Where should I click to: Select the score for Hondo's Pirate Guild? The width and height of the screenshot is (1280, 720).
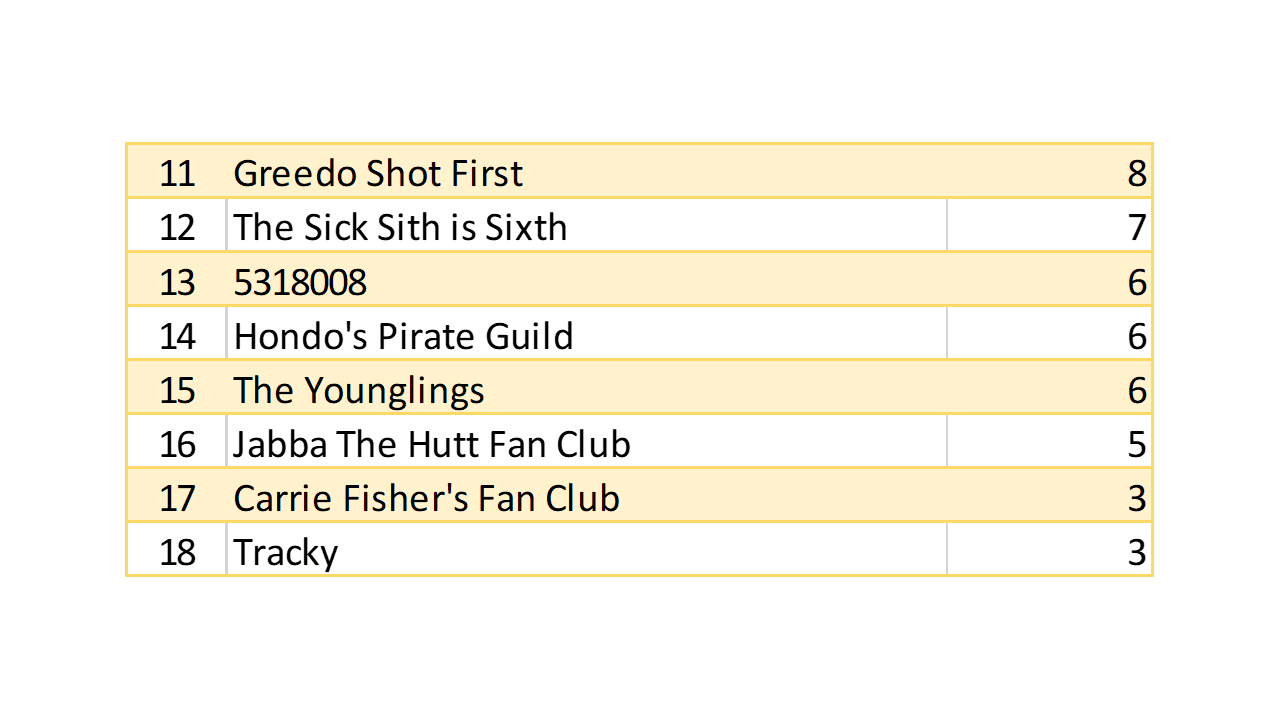1136,335
